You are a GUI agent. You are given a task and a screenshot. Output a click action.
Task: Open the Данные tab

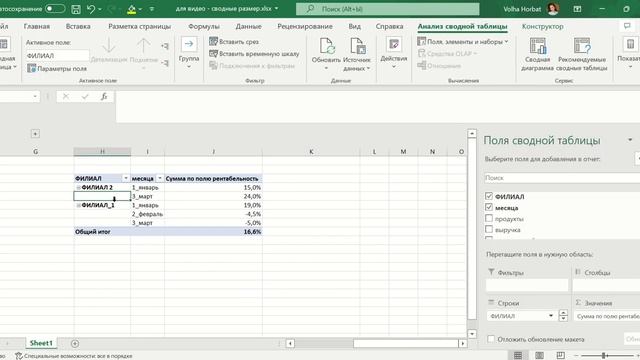tap(249, 26)
